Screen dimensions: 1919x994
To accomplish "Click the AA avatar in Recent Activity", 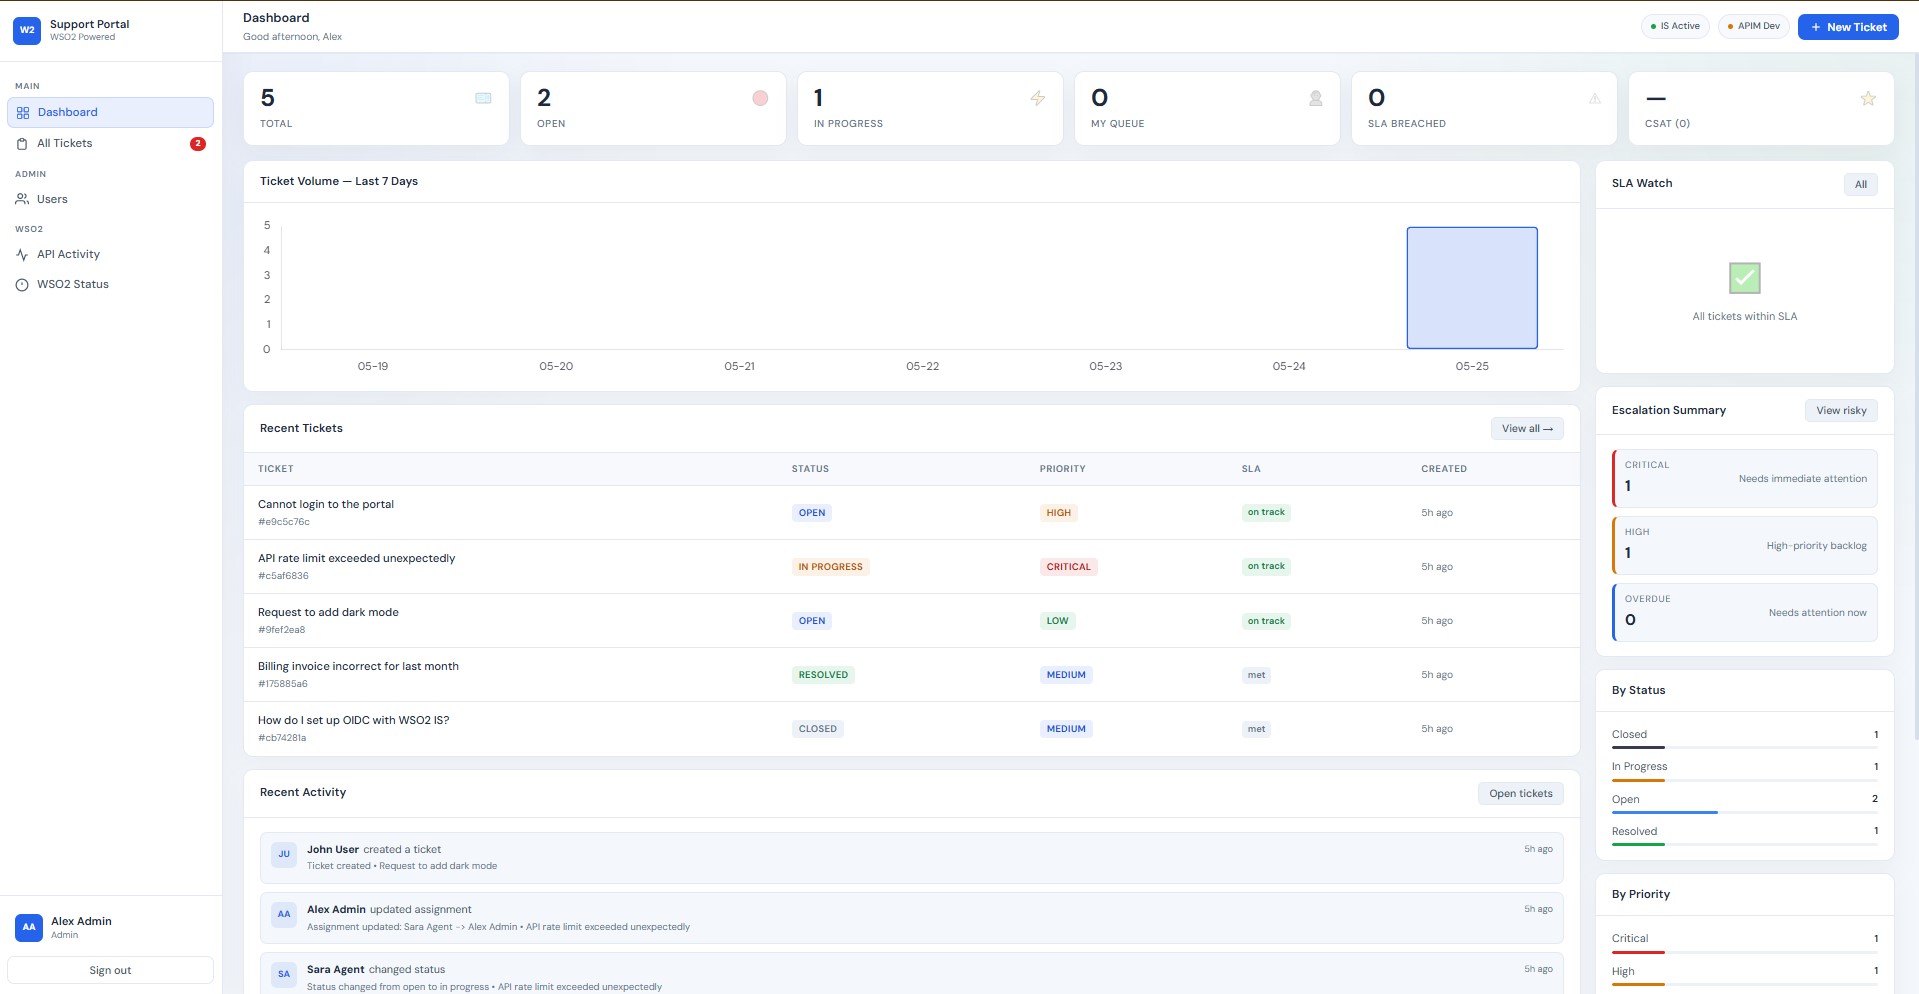I will (x=284, y=914).
